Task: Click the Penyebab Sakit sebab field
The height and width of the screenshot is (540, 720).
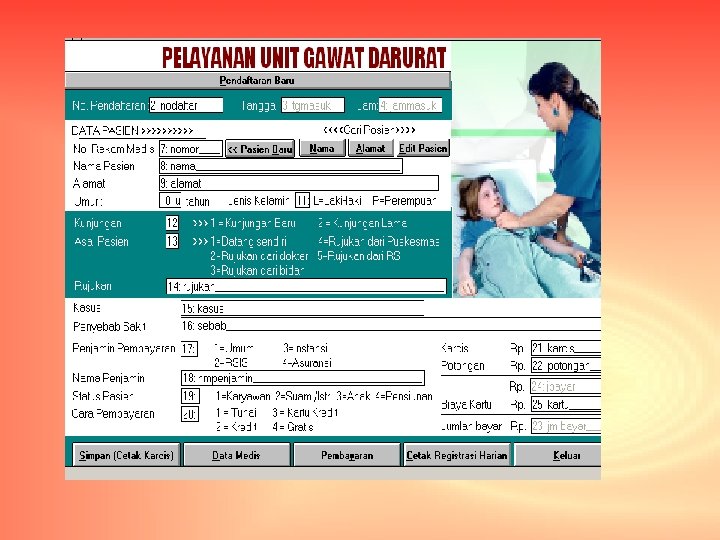Action: click(x=391, y=325)
